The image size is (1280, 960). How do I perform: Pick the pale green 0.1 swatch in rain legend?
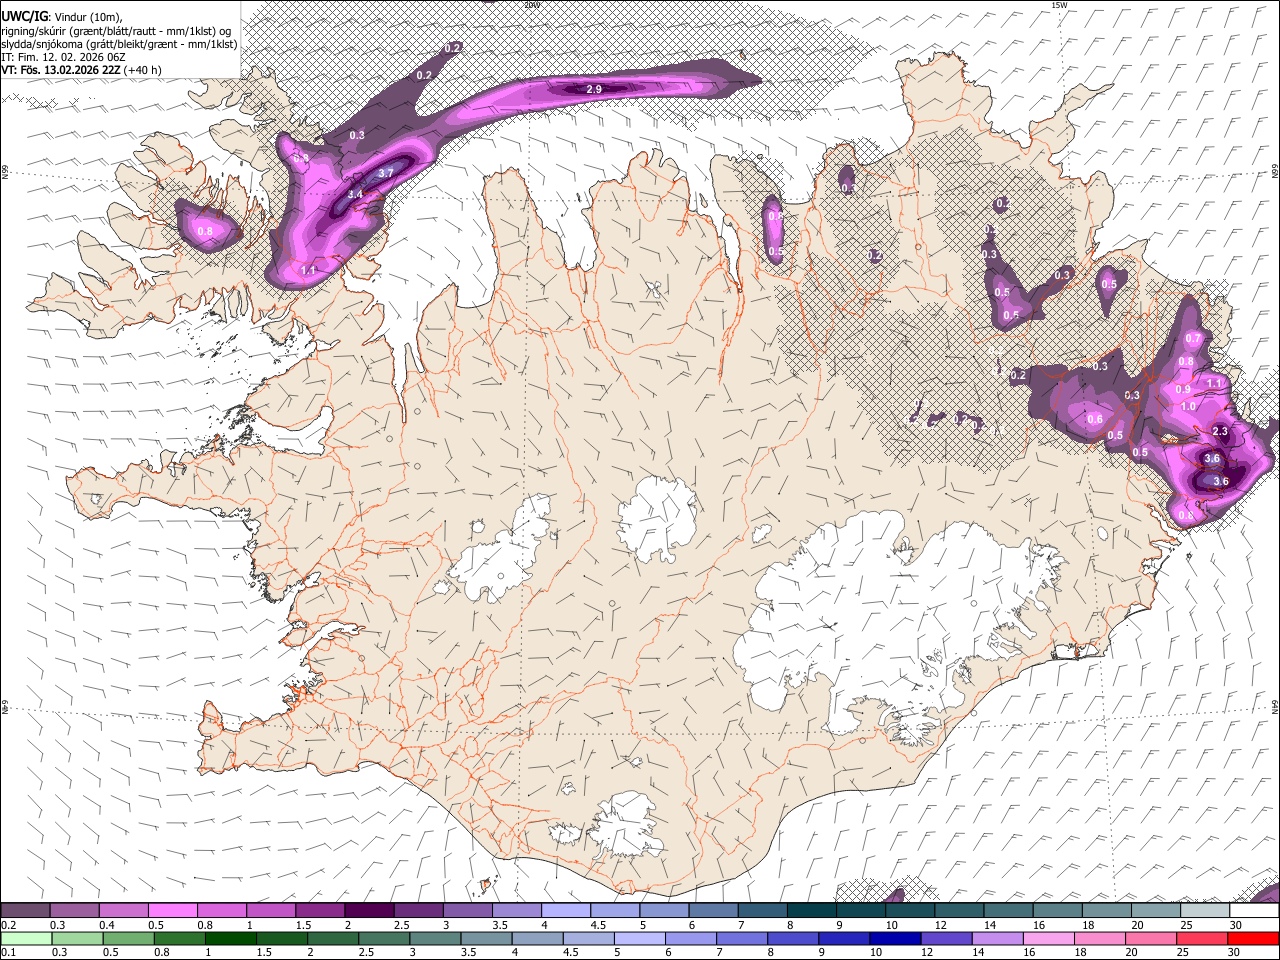(x=25, y=938)
